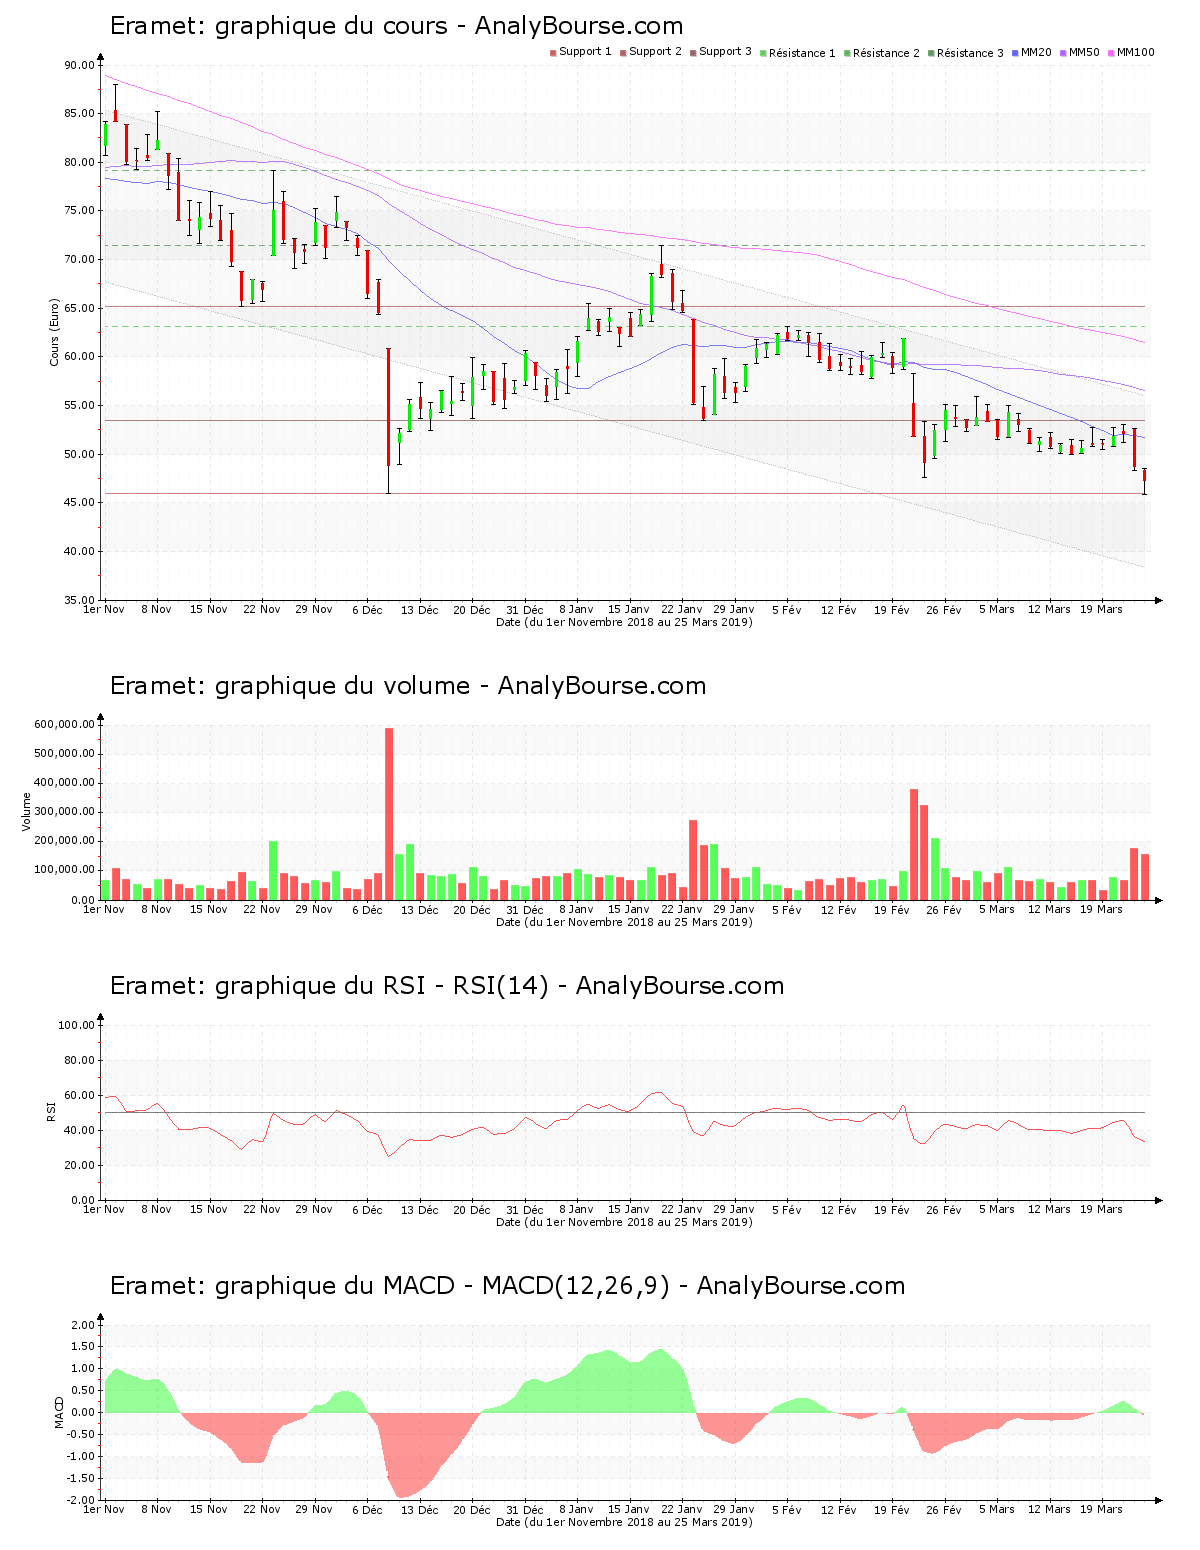Image resolution: width=1200 pixels, height=1550 pixels.
Task: Click the 'Volume' vertical axis label
Action: point(27,812)
